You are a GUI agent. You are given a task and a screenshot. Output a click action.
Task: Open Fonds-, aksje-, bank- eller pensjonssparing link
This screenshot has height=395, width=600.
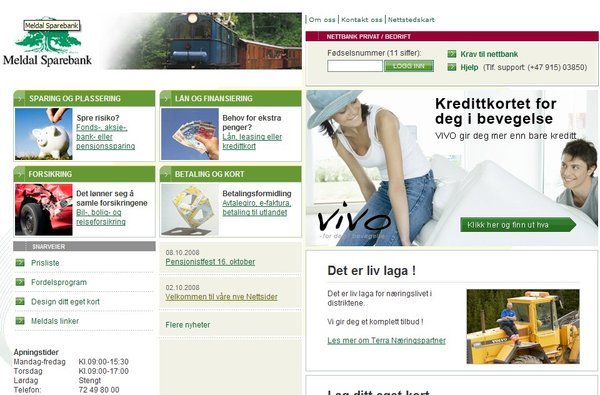[106, 137]
